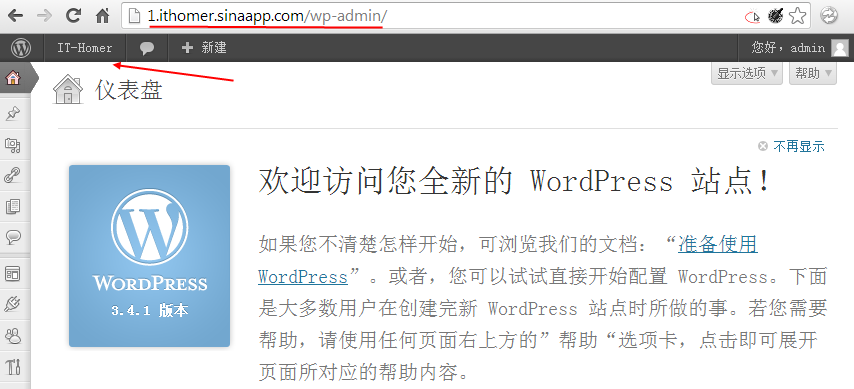Open Users icon in sidebar
Screen dimensions: 854x389
click(x=13, y=336)
